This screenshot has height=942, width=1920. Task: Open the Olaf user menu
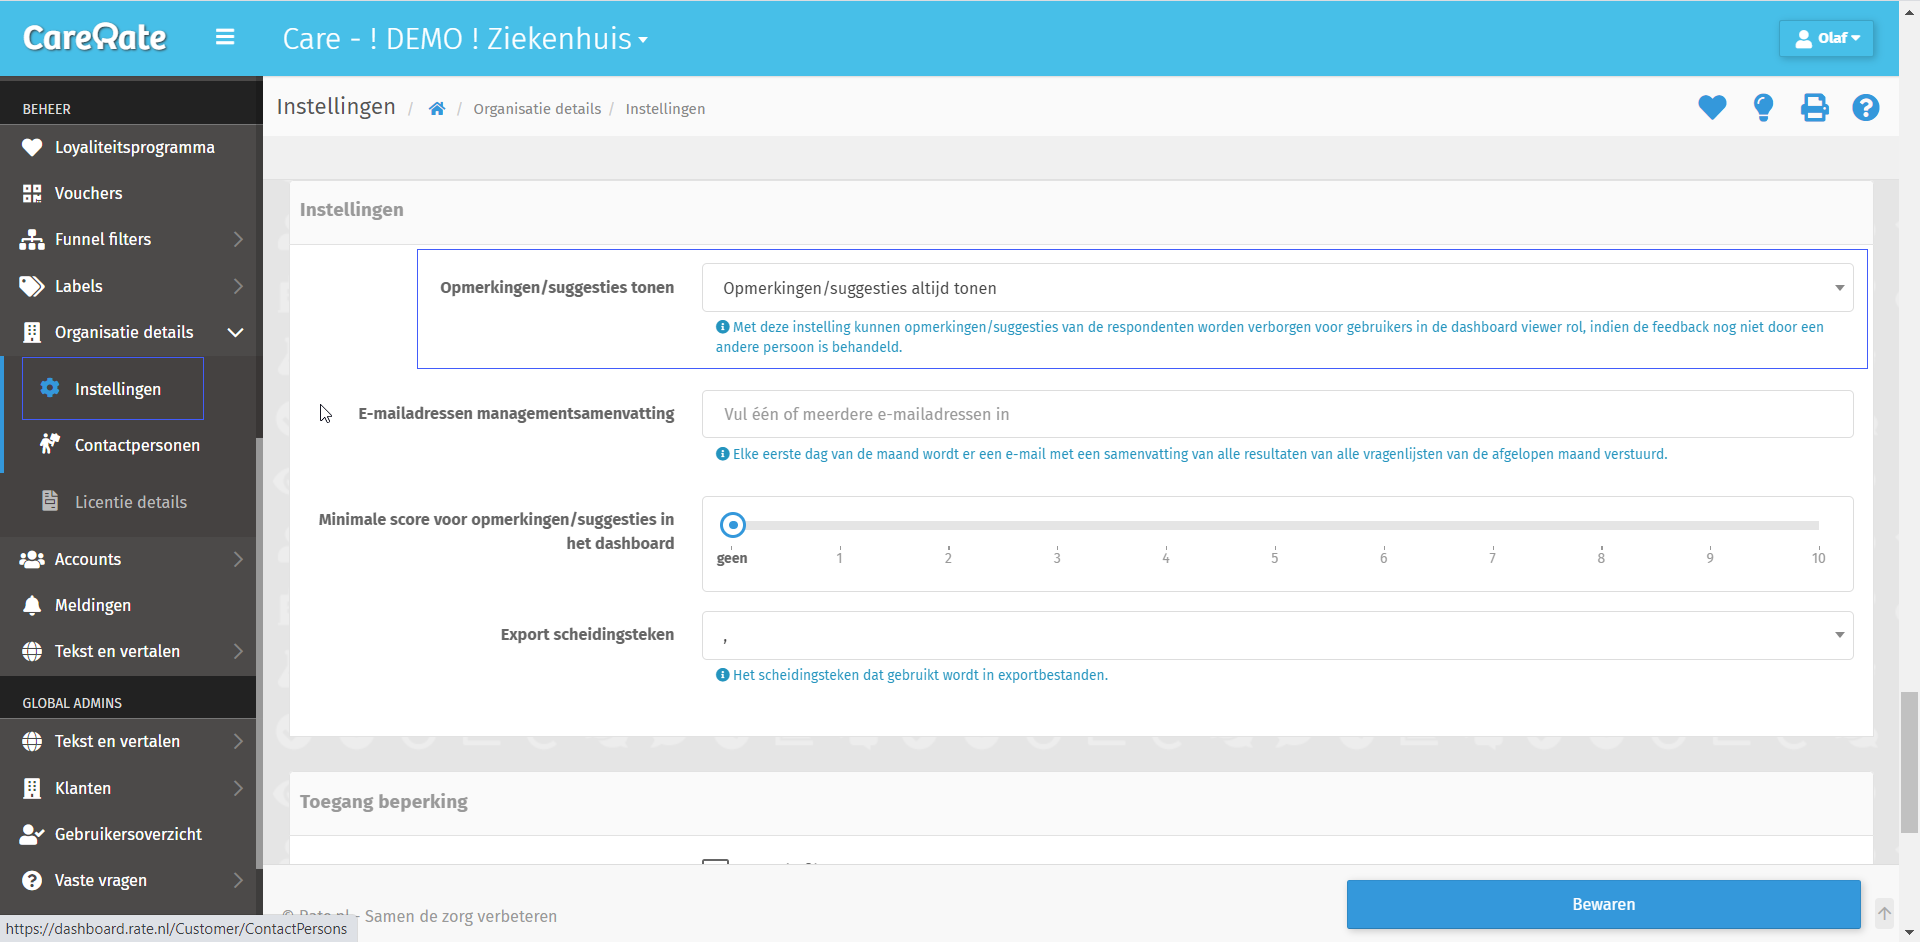point(1826,38)
